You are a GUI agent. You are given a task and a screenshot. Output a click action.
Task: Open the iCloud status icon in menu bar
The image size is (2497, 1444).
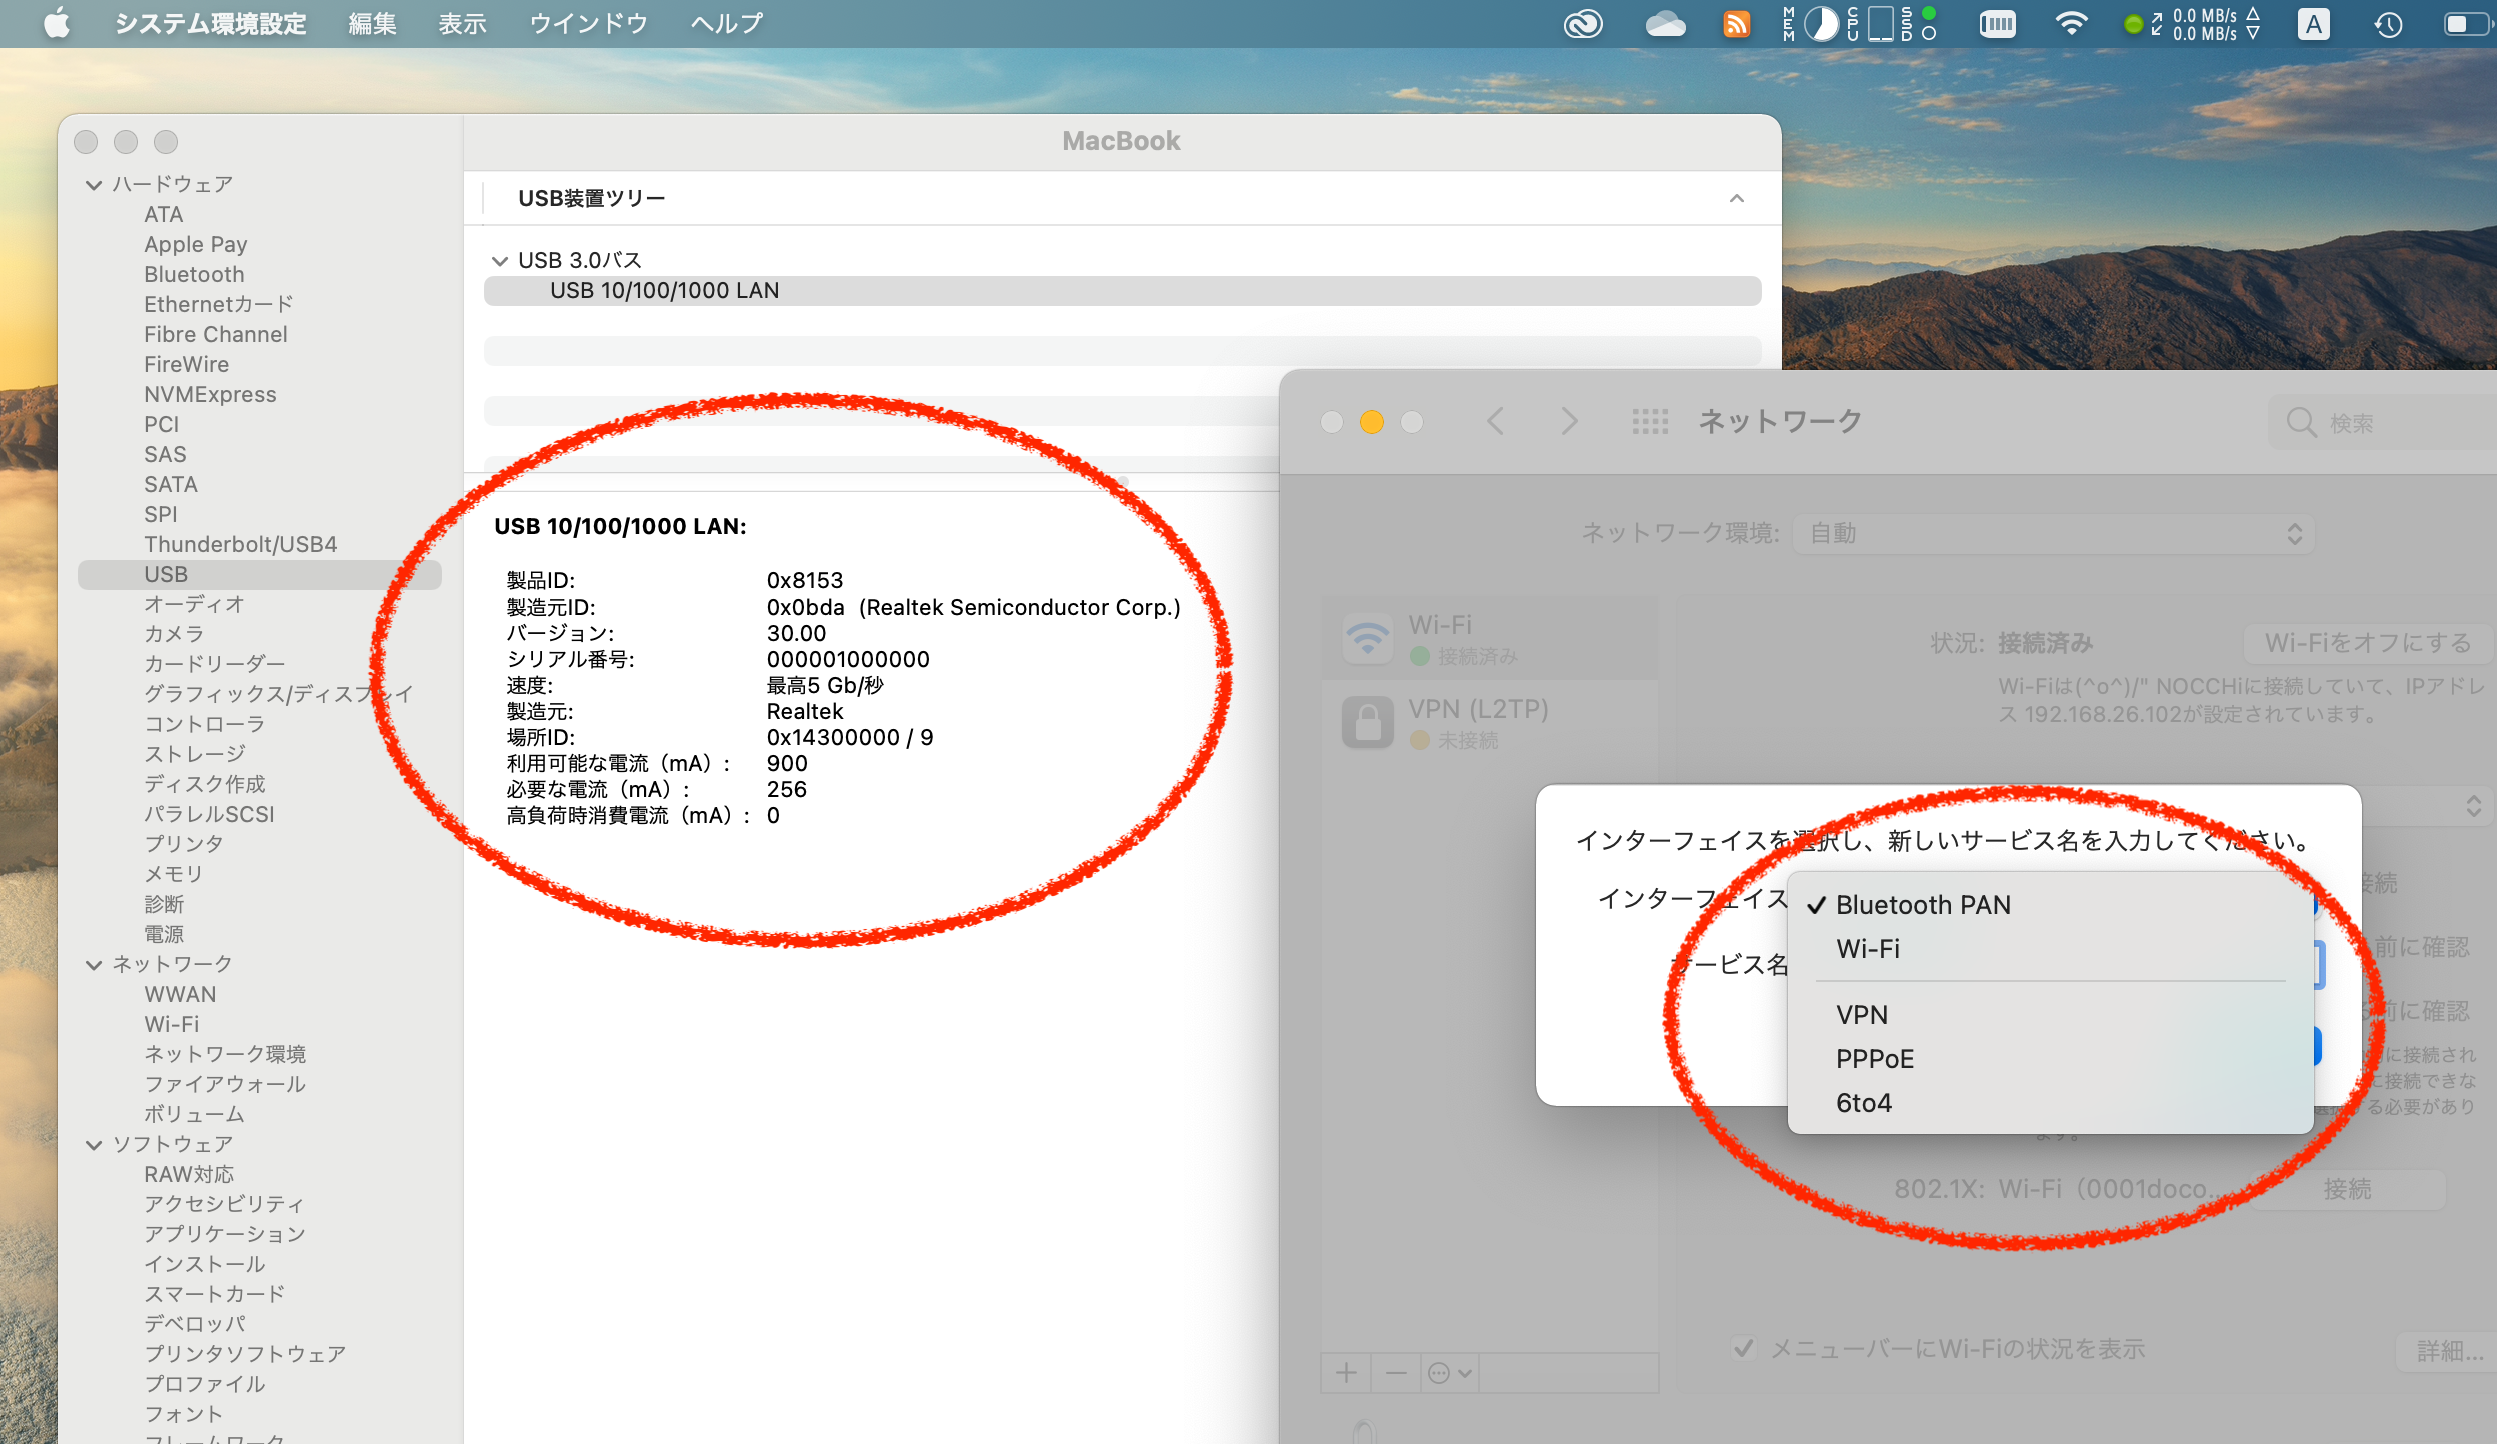pos(1665,24)
